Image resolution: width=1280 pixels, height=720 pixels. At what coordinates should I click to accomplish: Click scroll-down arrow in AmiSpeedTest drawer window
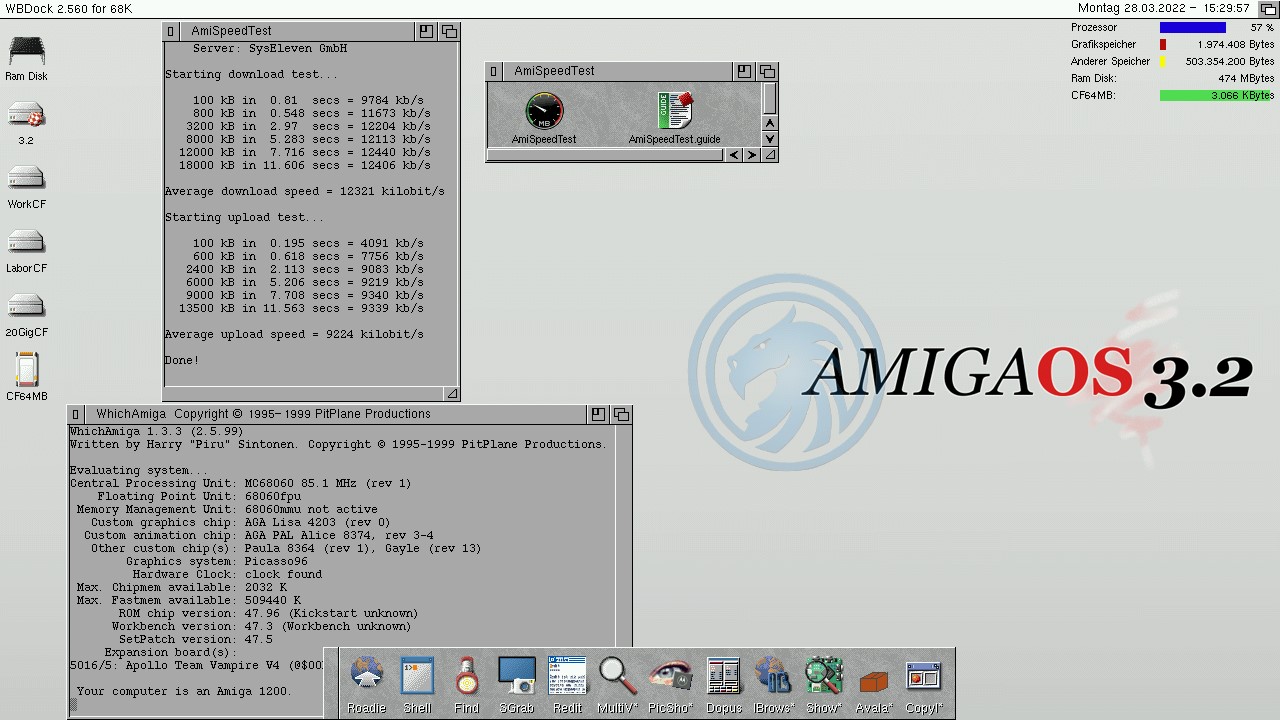click(769, 139)
